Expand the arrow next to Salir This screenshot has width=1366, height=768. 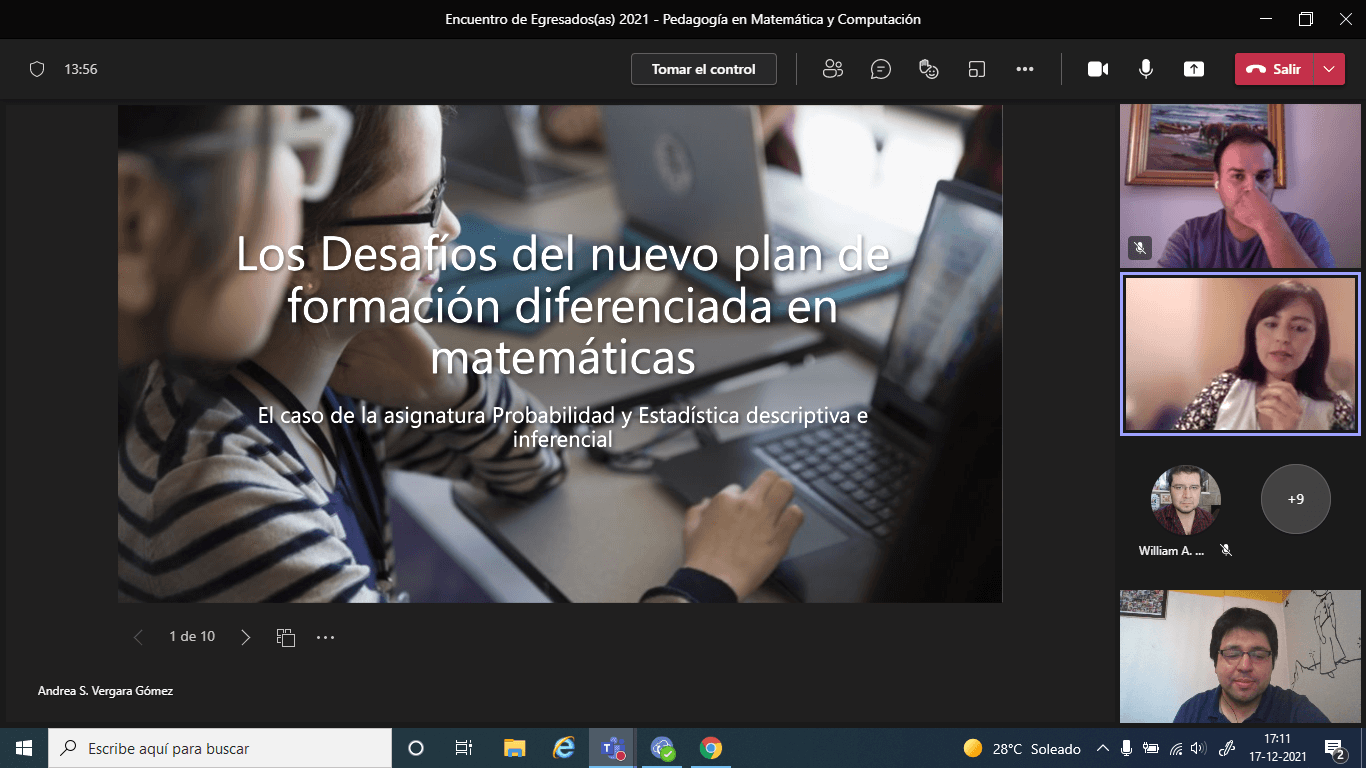[1328, 69]
